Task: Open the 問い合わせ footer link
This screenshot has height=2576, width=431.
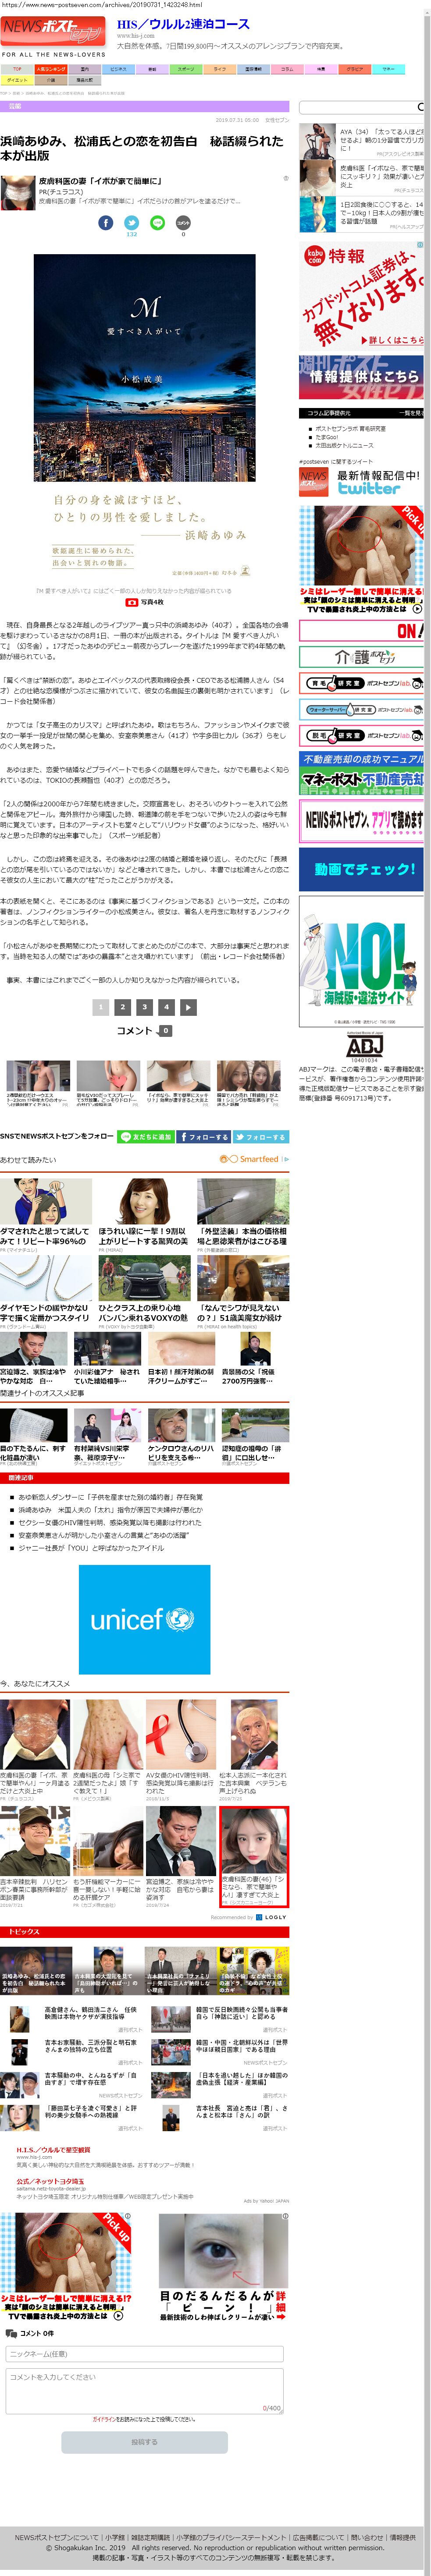Action: coord(366,2537)
